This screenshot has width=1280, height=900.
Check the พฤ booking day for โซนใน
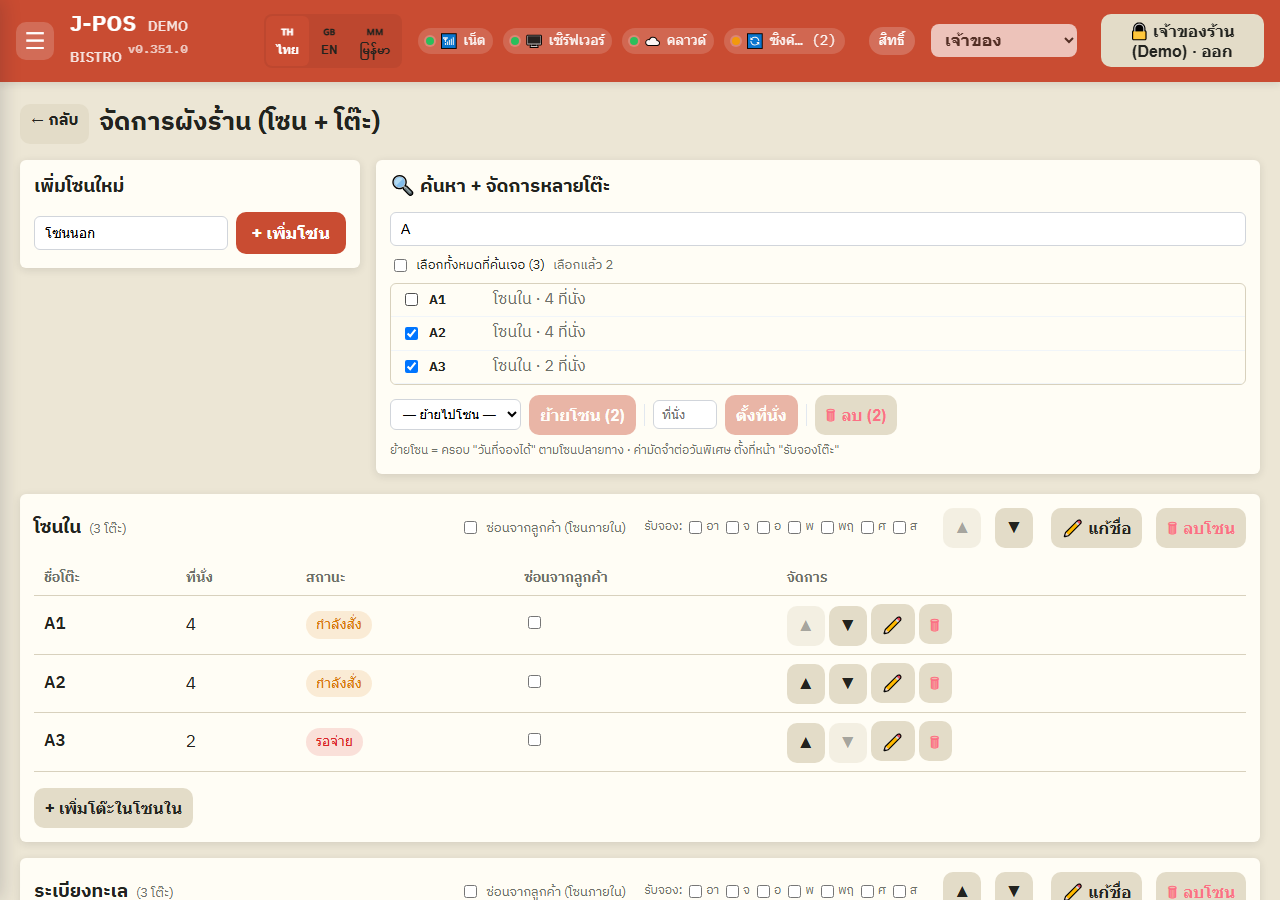(x=828, y=528)
